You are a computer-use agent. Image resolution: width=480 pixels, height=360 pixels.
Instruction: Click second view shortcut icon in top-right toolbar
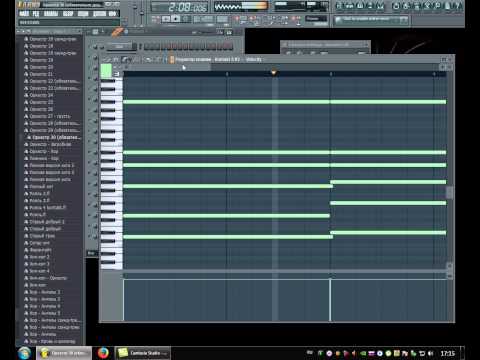(x=350, y=6)
